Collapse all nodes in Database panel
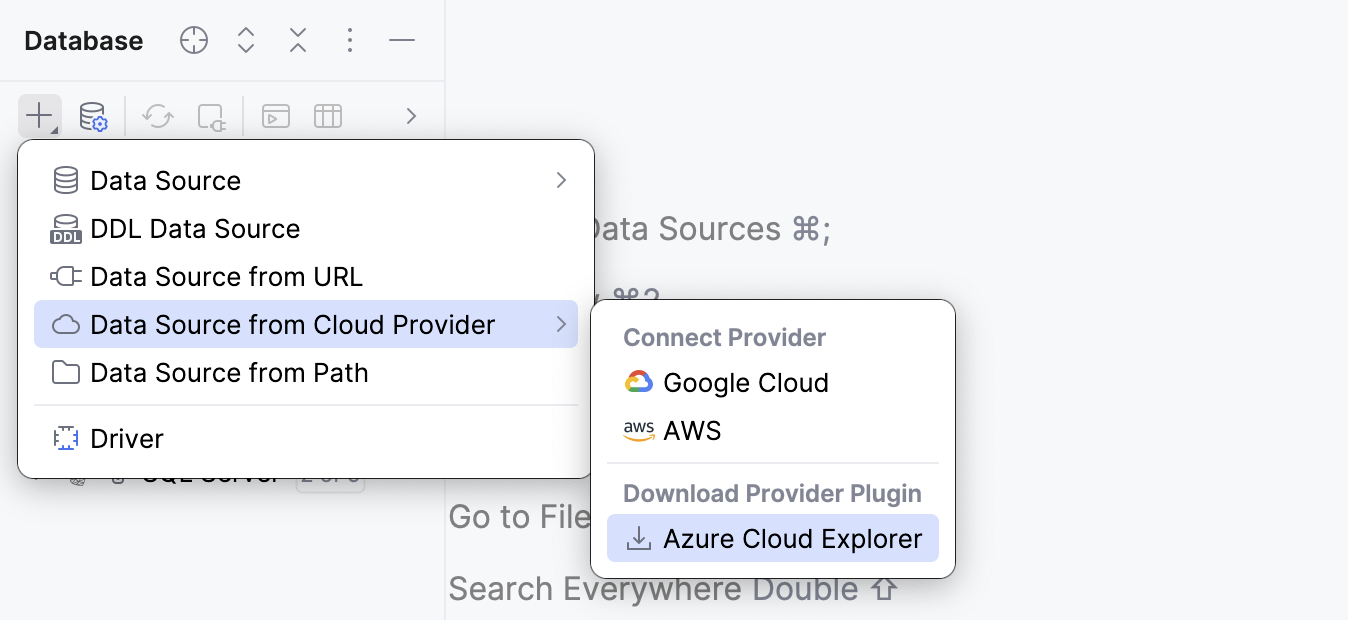Viewport: 1348px width, 620px height. click(x=297, y=40)
